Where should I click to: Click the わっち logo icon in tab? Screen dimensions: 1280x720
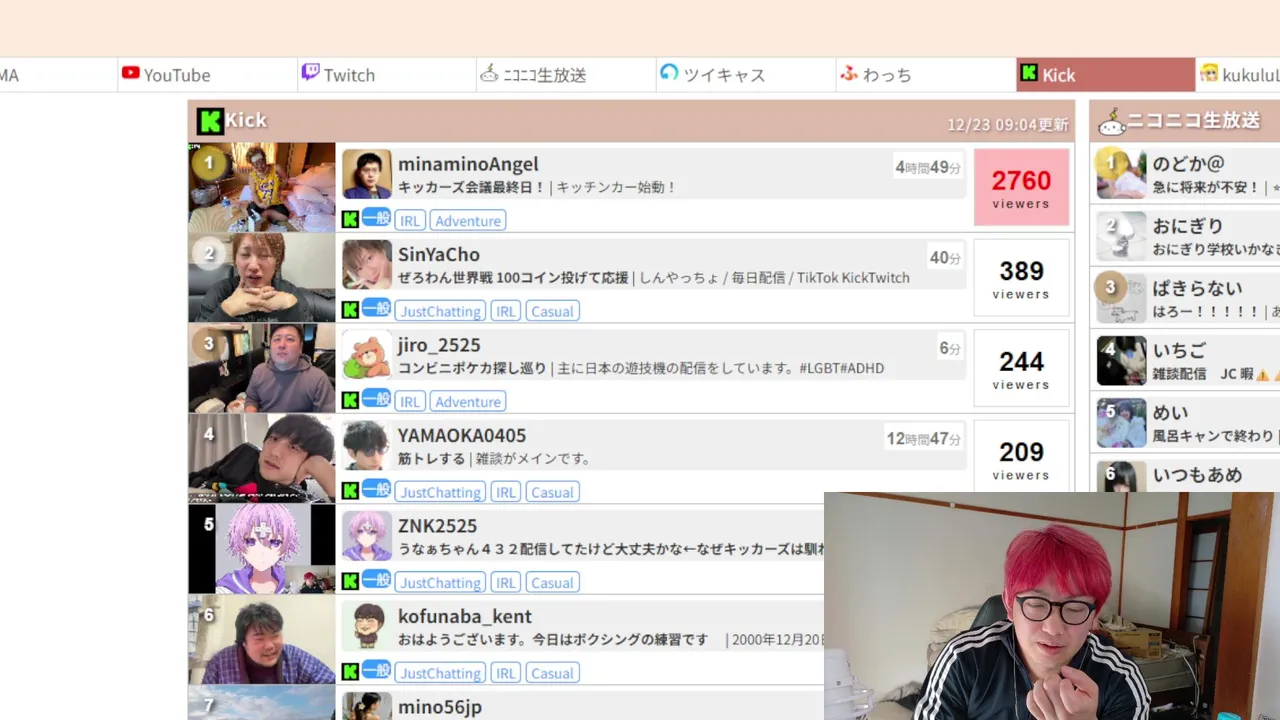849,73
